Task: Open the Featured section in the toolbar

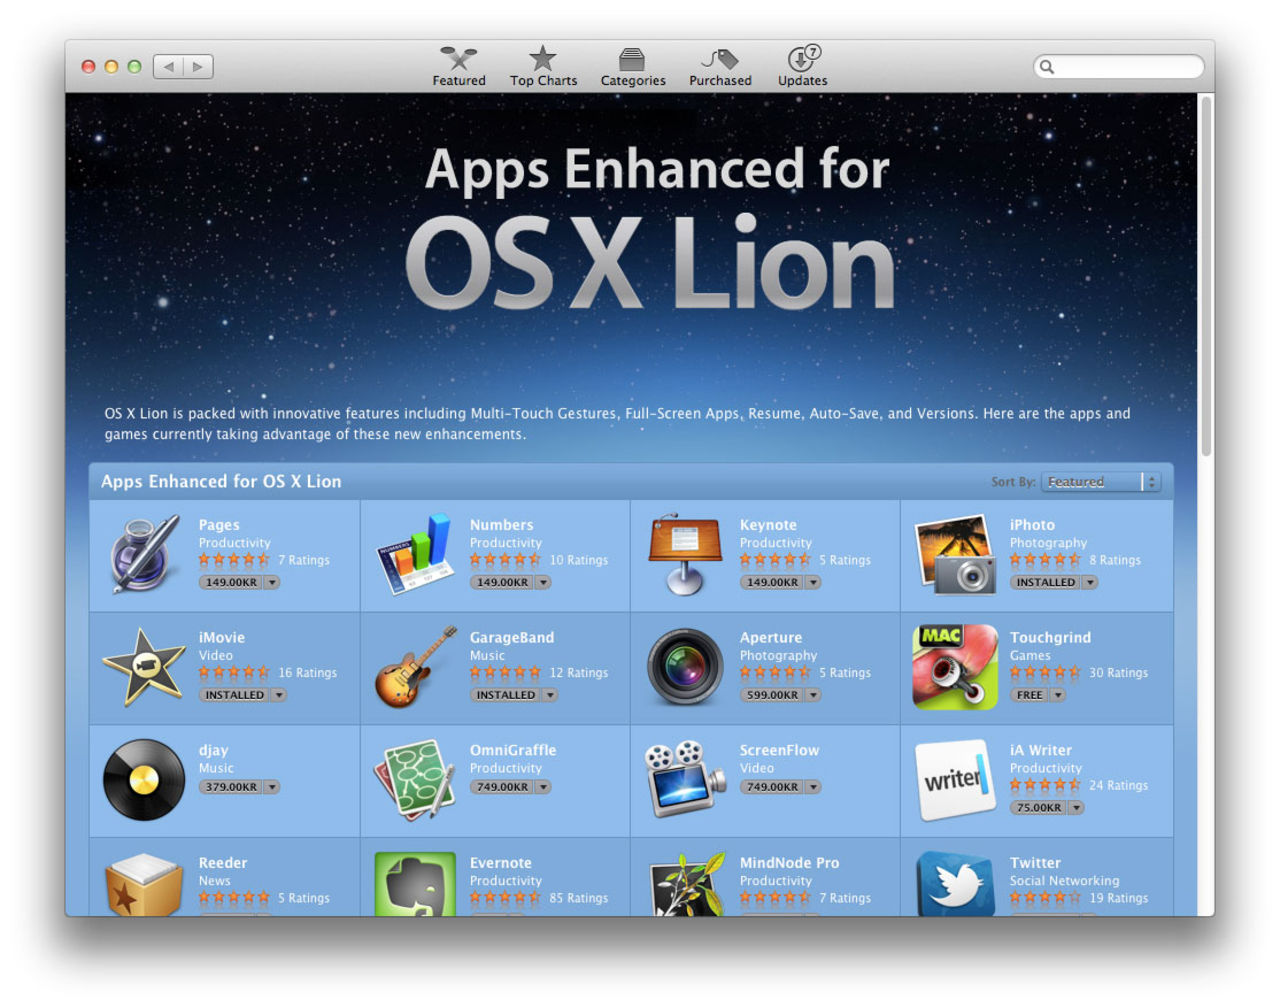Action: [458, 64]
